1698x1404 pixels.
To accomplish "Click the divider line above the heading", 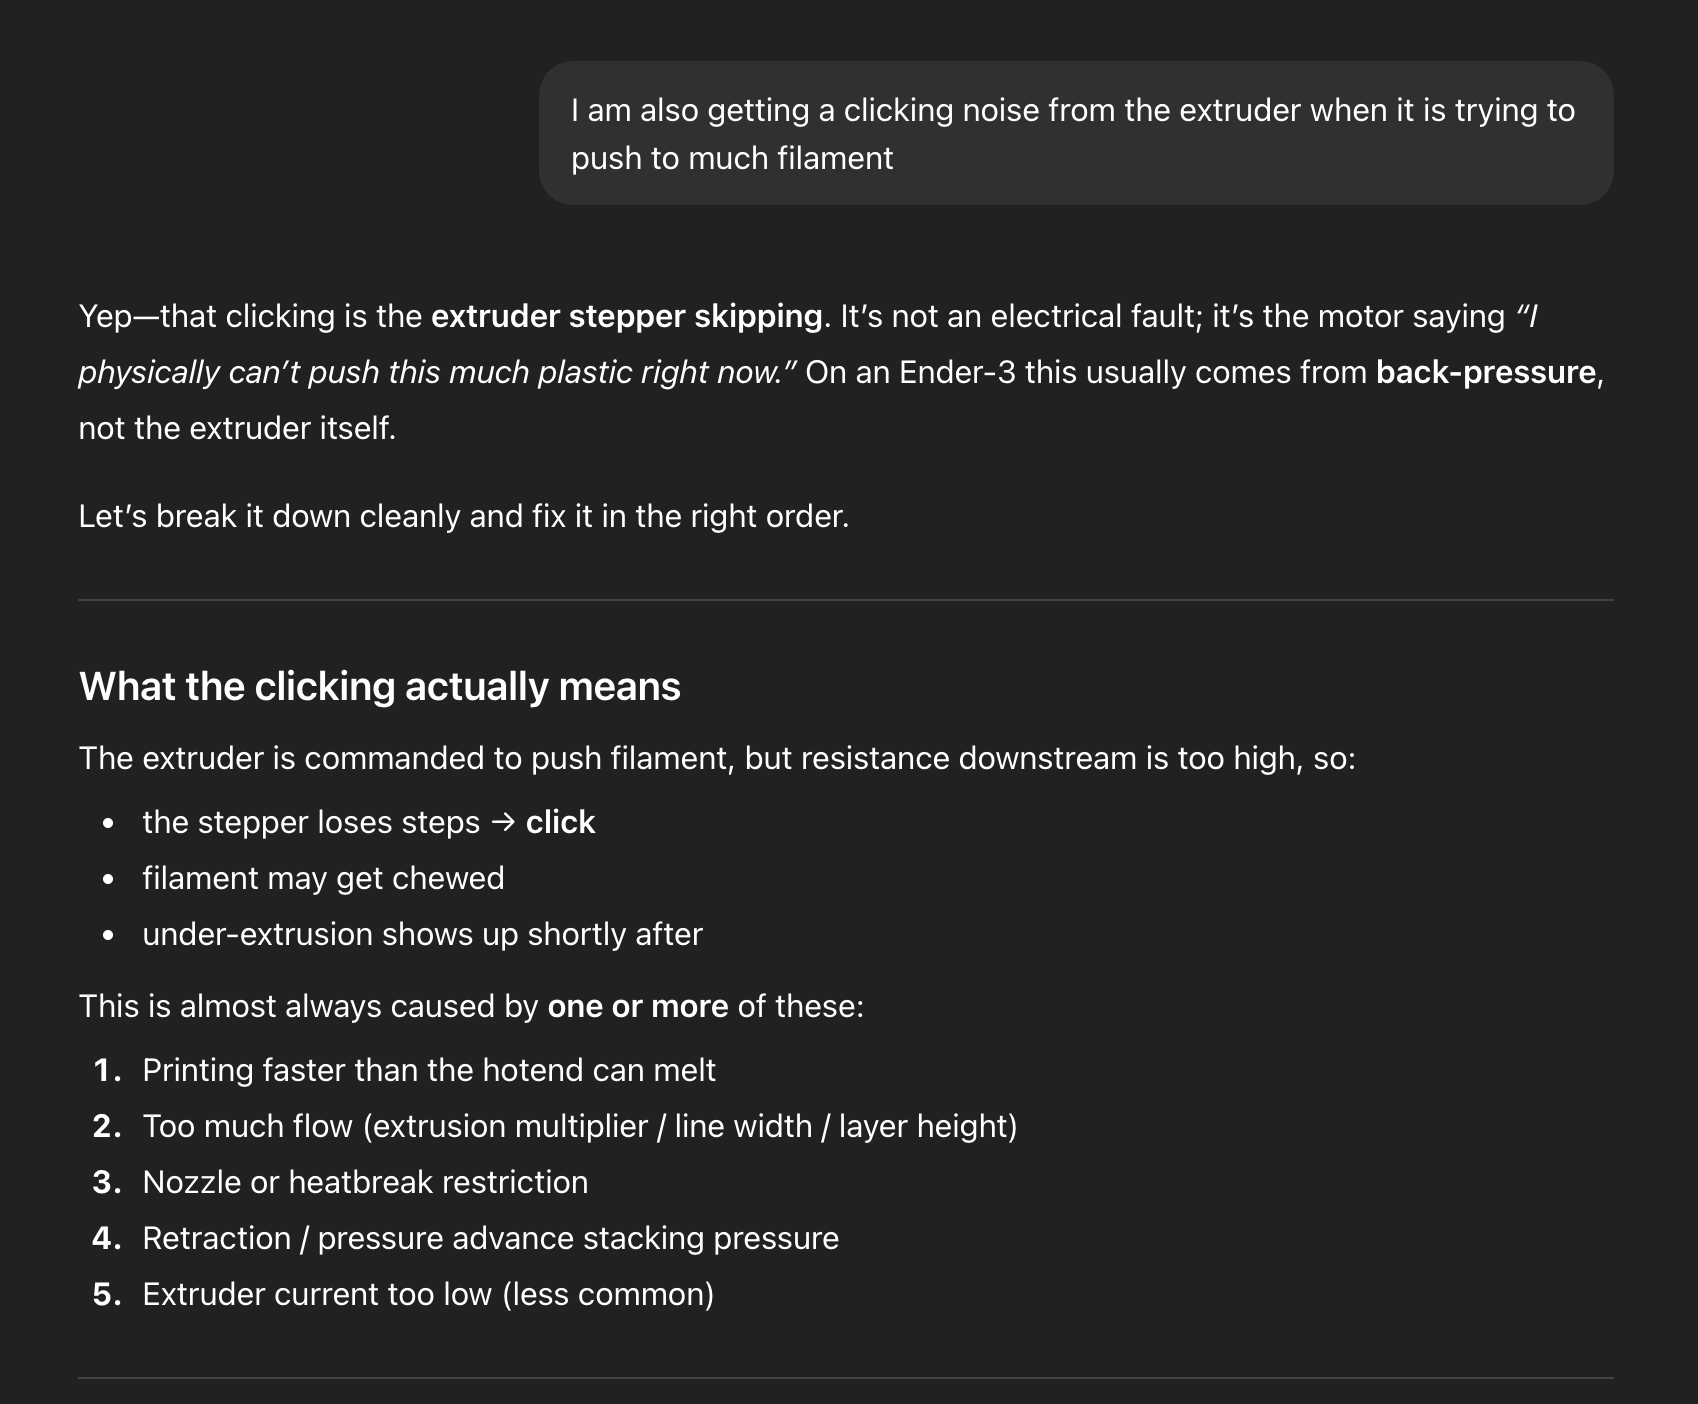I will tap(845, 600).
